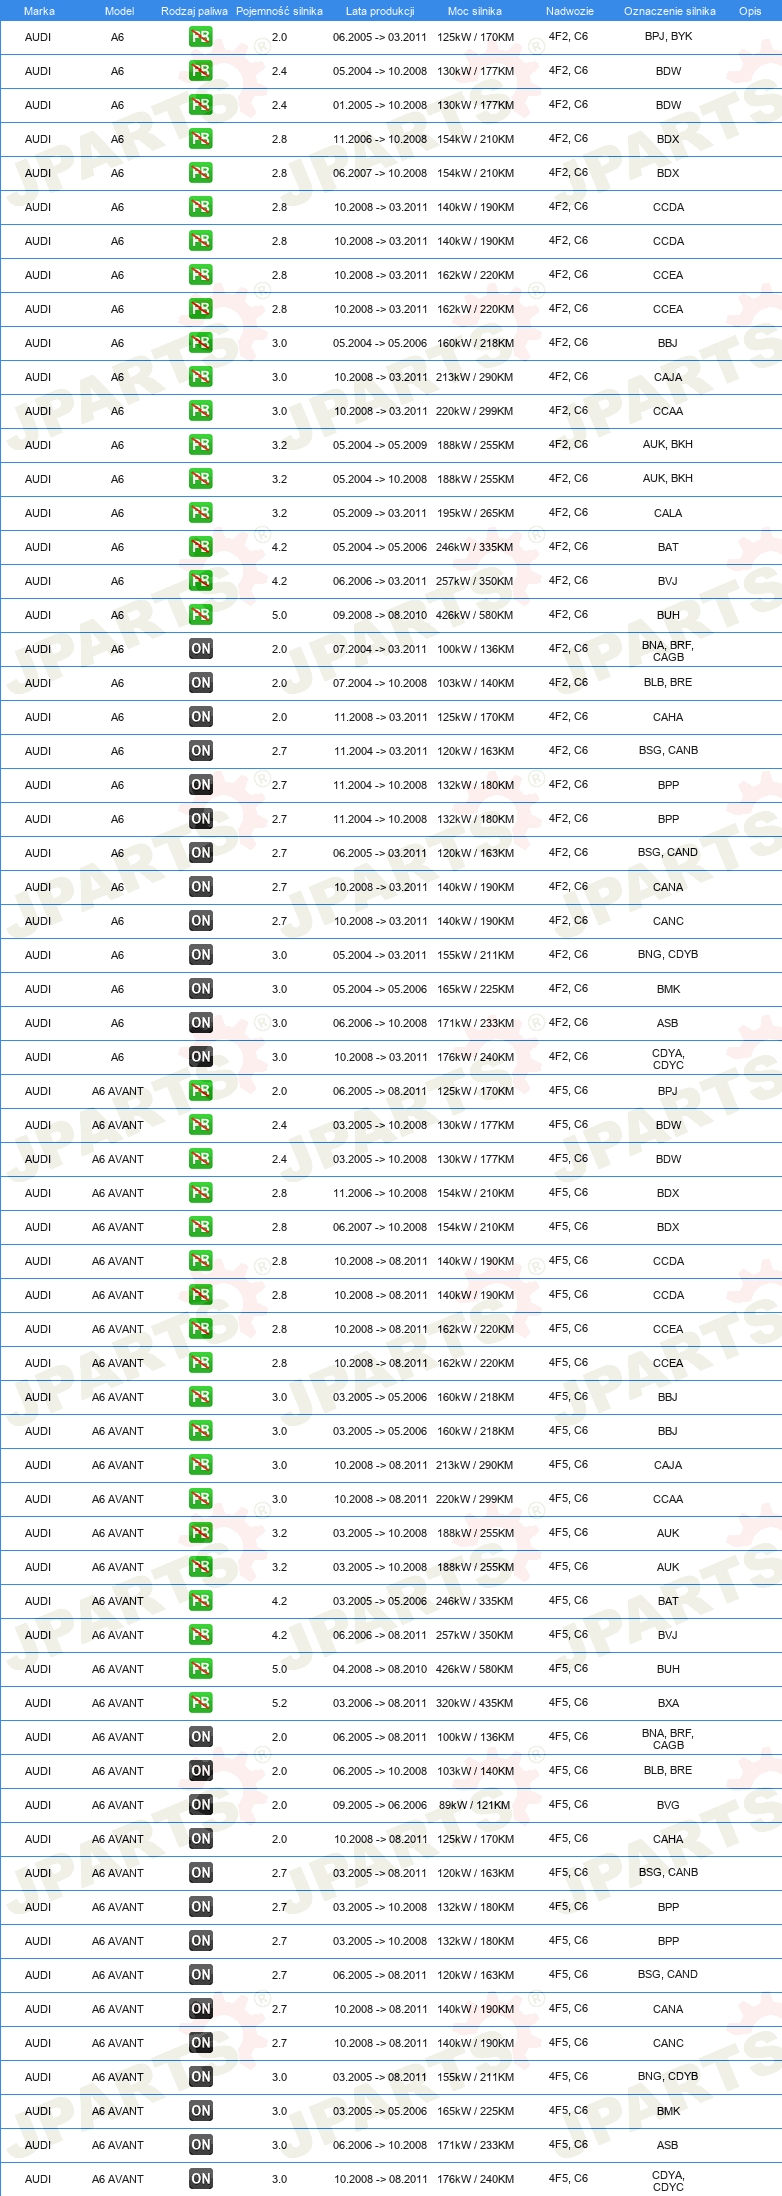
Task: Select the PB fuel icon for A6 CALA engine
Action: coord(200,513)
